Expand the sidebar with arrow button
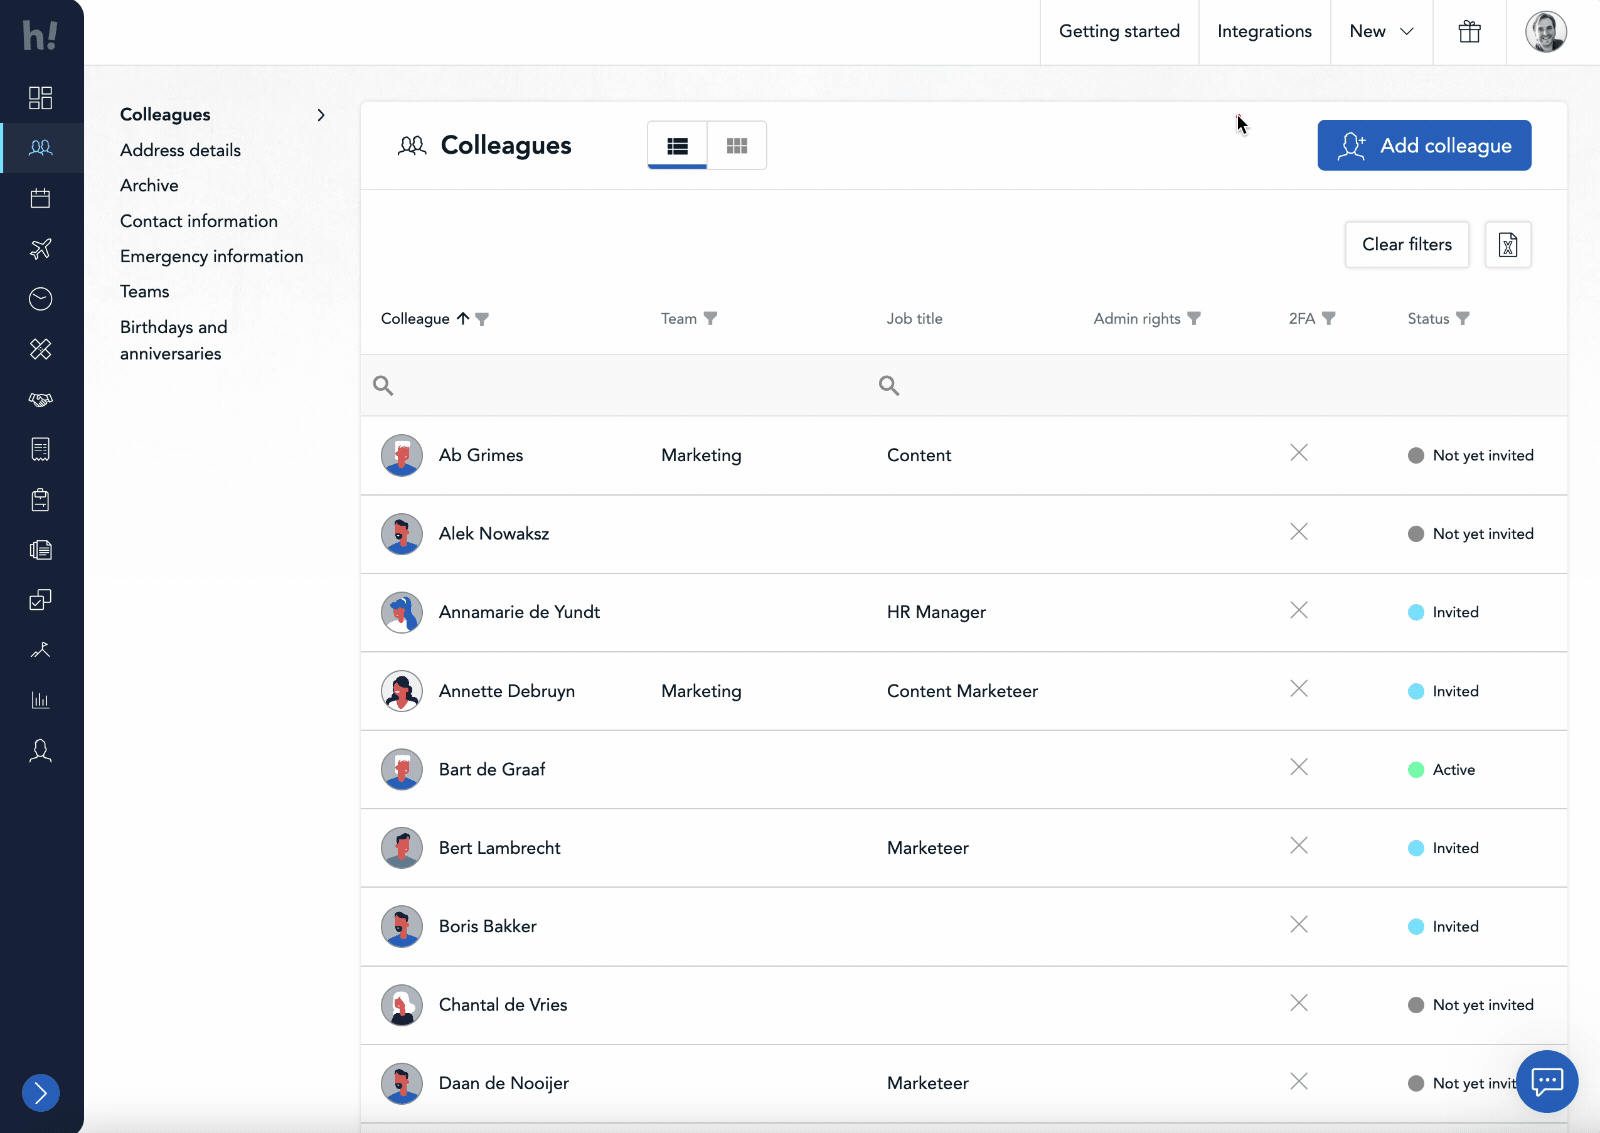 pyautogui.click(x=41, y=1093)
